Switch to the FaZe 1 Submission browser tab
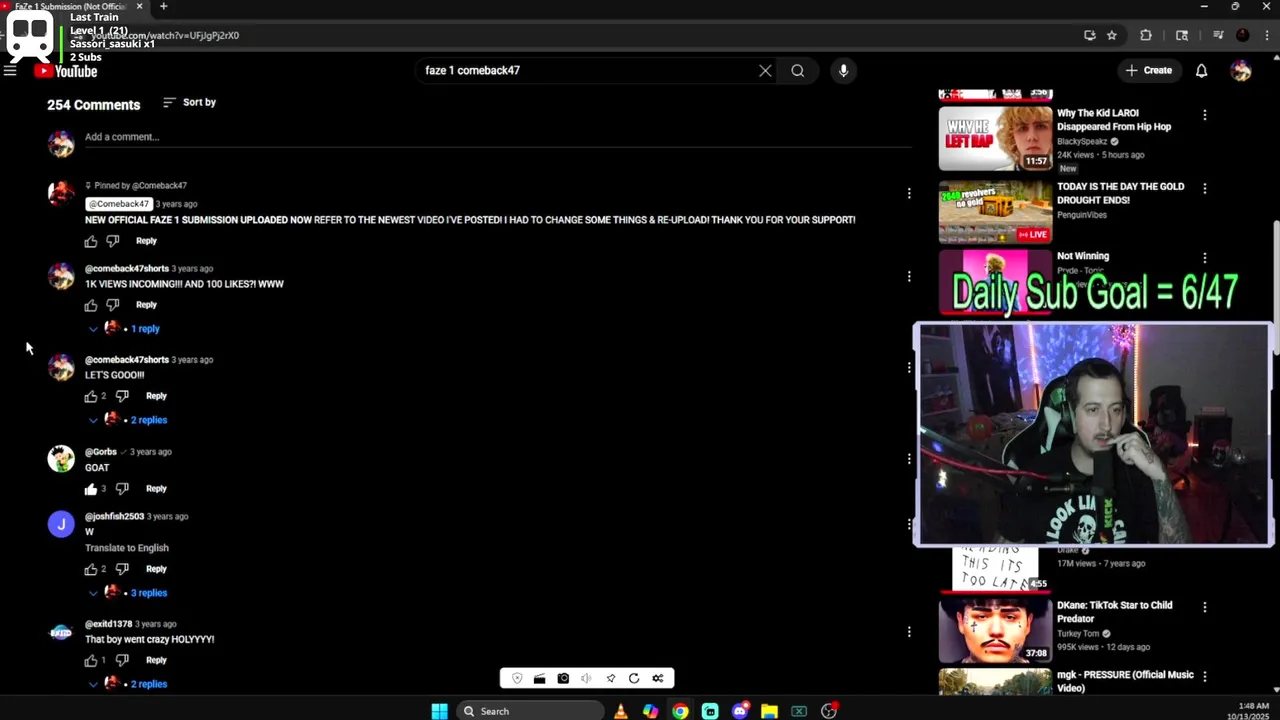This screenshot has height=720, width=1280. (72, 7)
